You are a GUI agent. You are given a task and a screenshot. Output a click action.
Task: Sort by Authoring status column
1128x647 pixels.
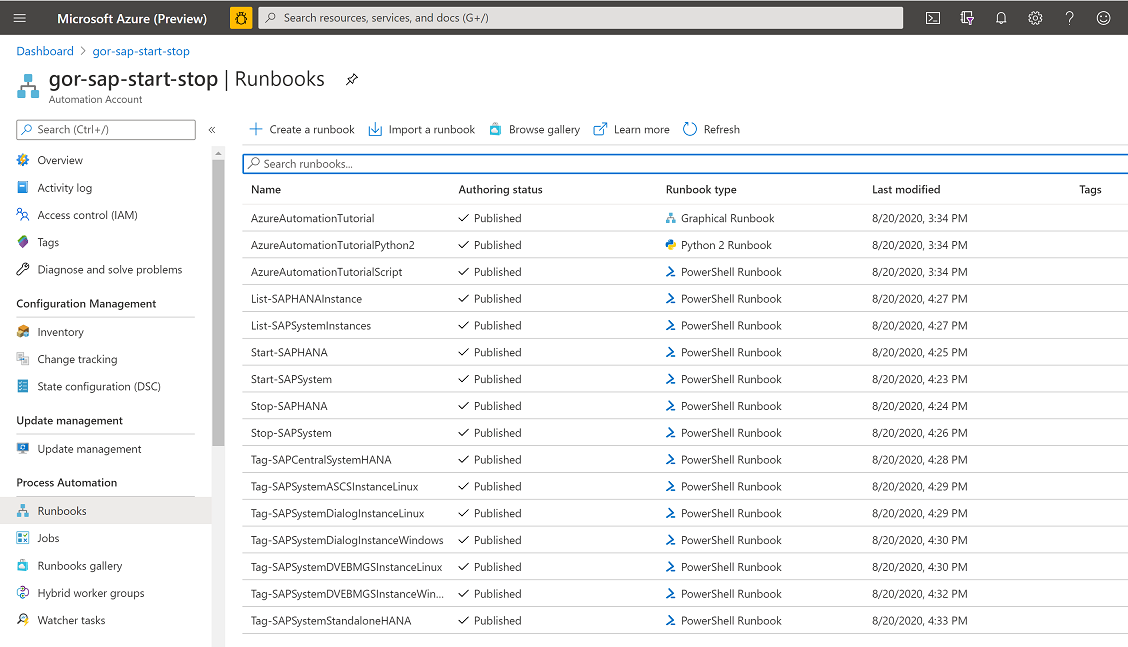click(500, 190)
